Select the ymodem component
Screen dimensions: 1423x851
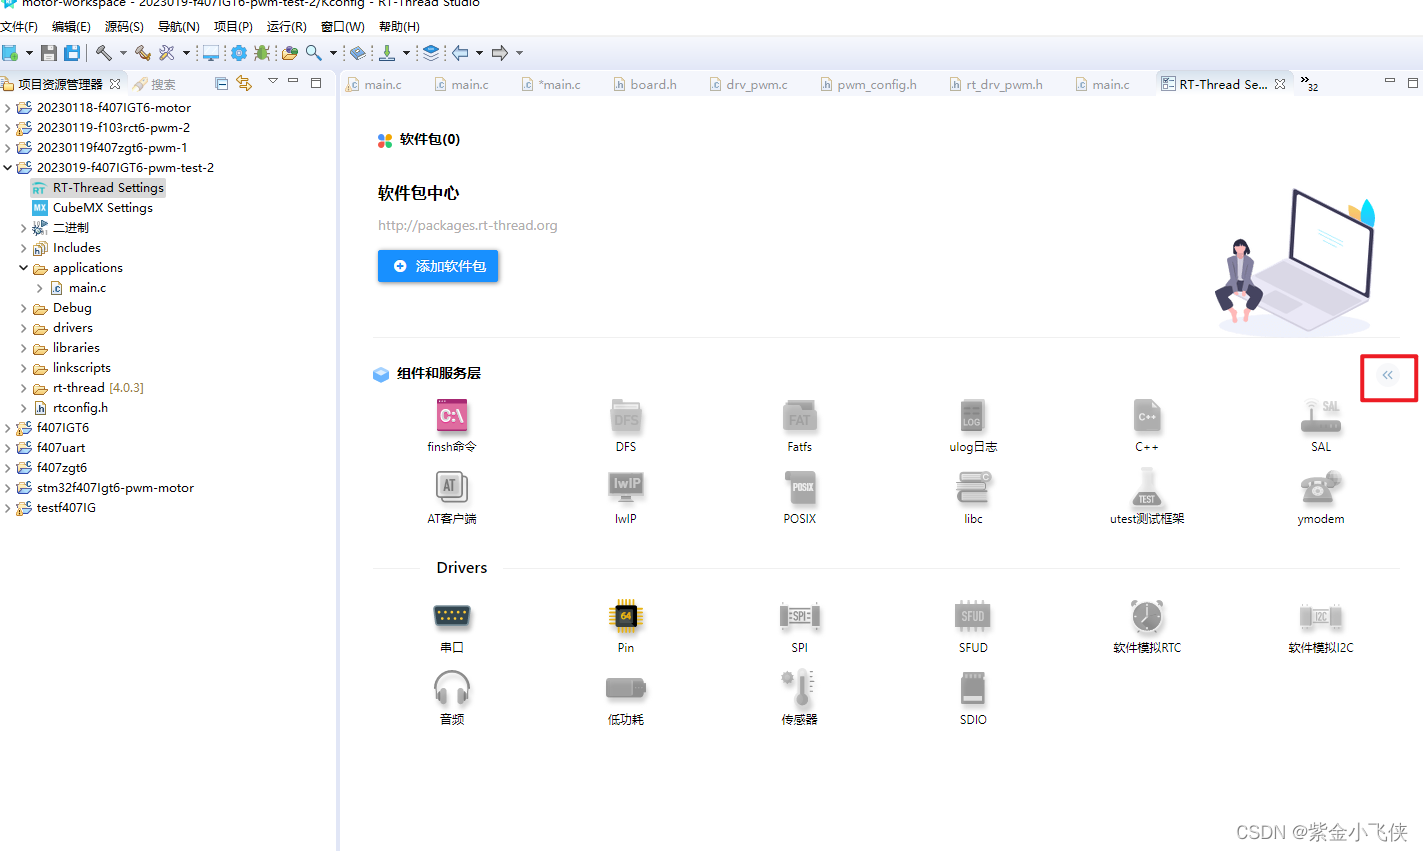coord(1321,497)
